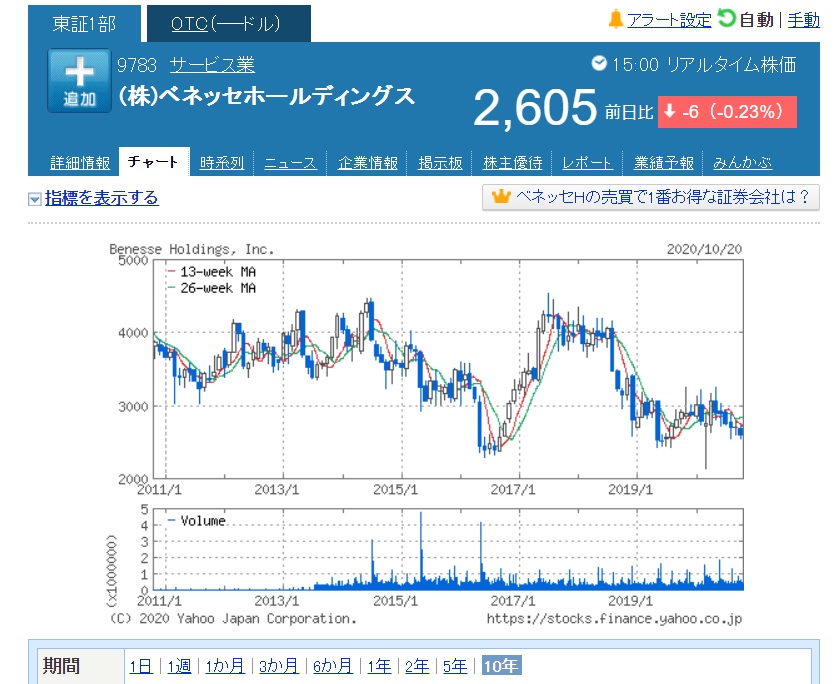Expand the 指標を表示する triangle icon
Image resolution: width=839 pixels, height=684 pixels.
34,199
